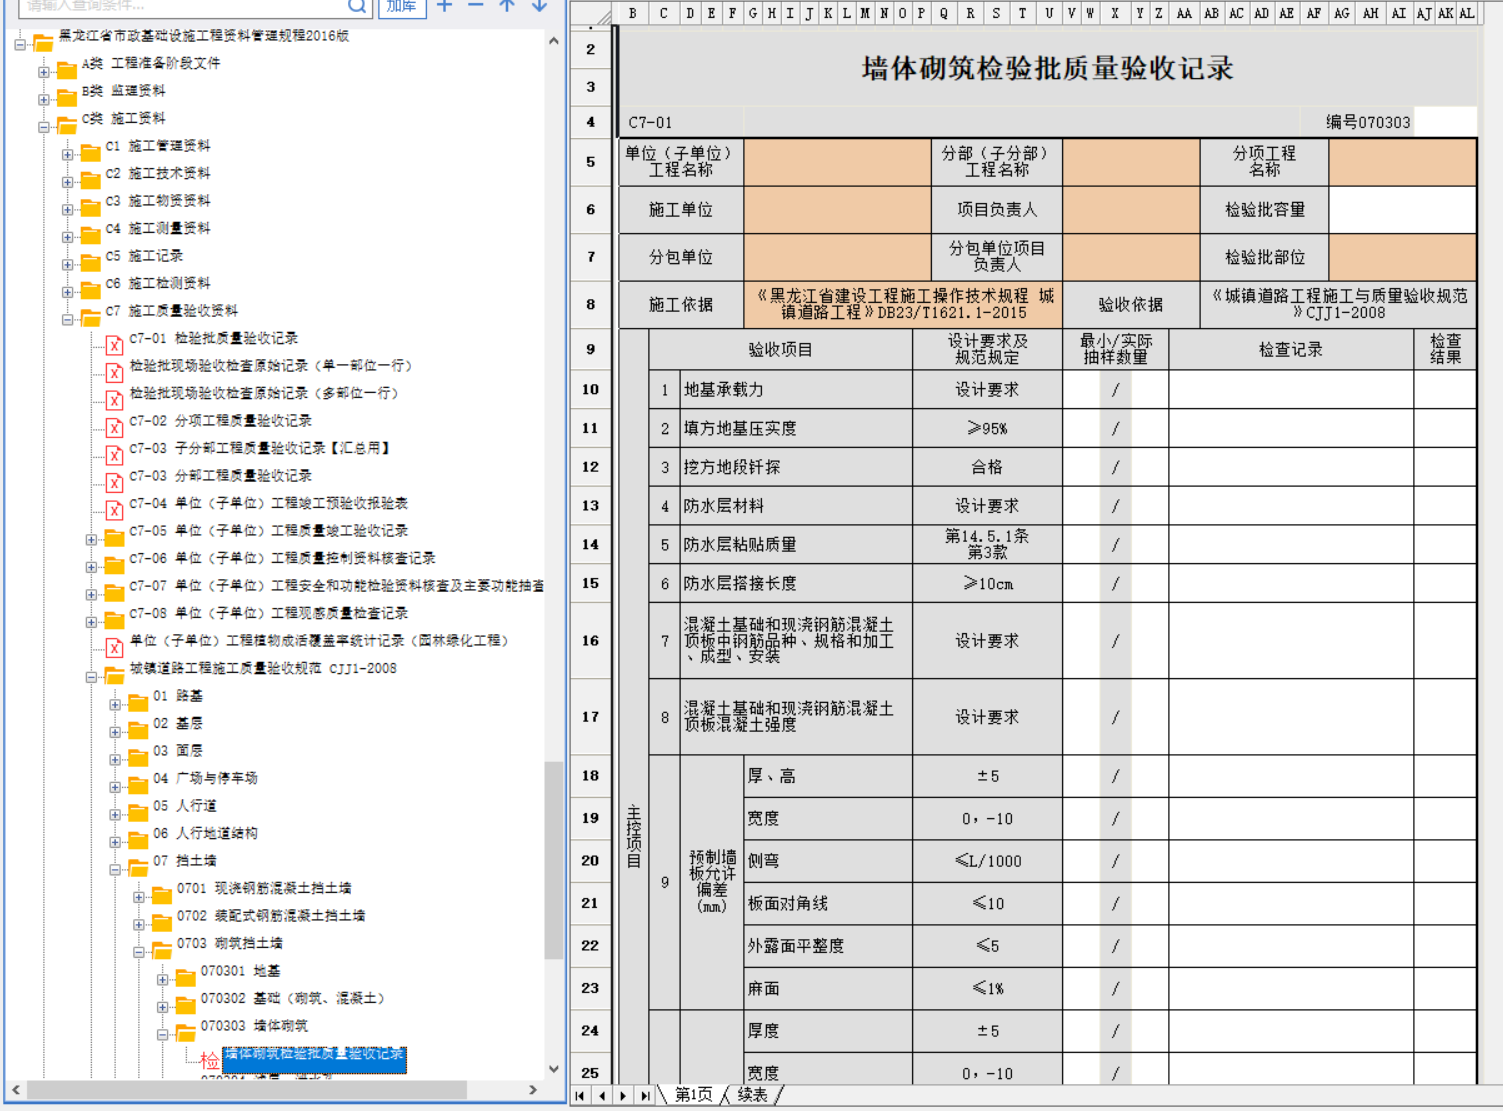Select 墙体砌筑检验批质量验收记录 tree item
The image size is (1503, 1111).
pyautogui.click(x=314, y=1059)
